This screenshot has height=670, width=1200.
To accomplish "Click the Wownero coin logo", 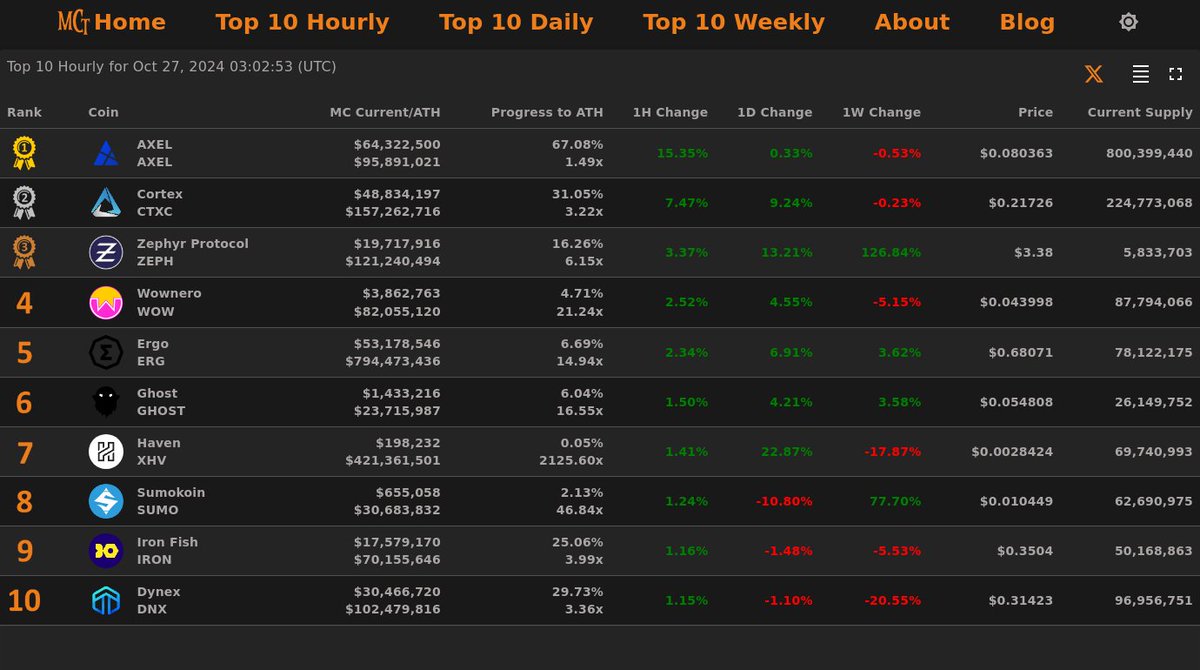I will 106,303.
